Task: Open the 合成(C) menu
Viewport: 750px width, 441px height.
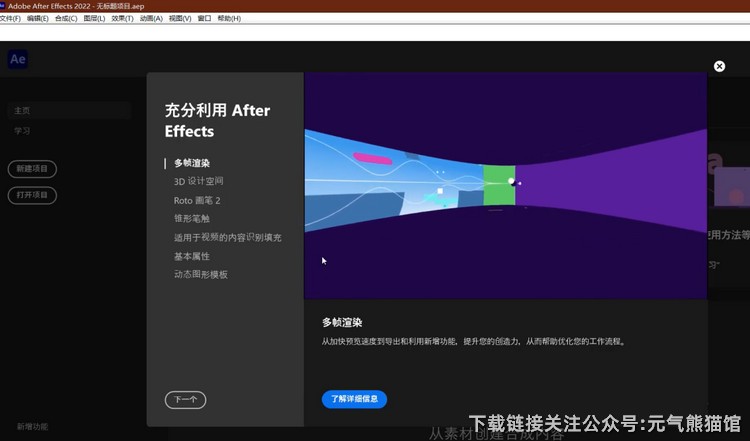Action: [x=66, y=18]
